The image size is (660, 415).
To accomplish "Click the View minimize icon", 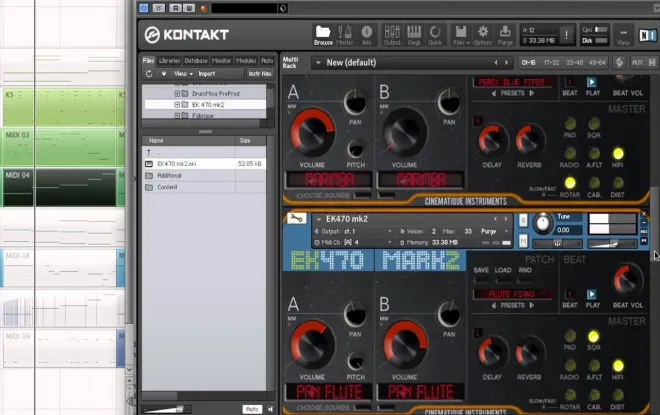I will click(623, 35).
